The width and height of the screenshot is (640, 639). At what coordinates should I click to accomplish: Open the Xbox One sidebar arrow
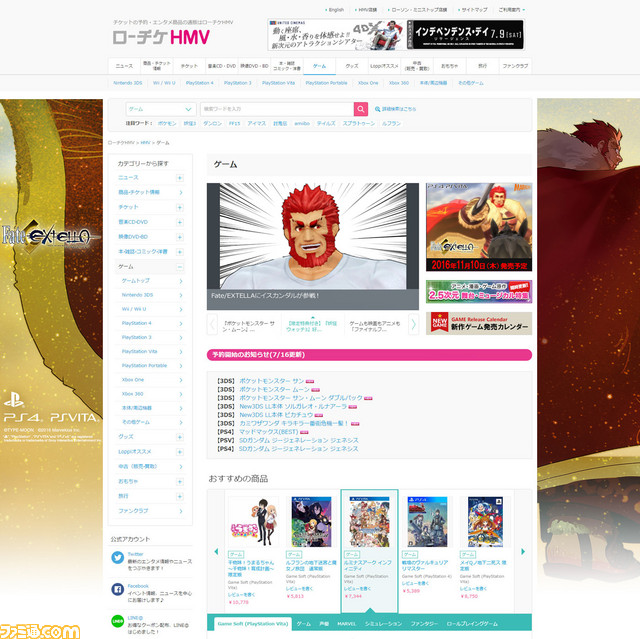pos(181,380)
